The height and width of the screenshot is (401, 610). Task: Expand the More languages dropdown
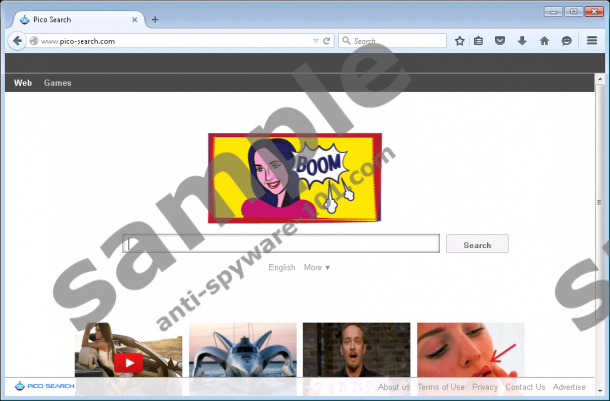pos(317,267)
